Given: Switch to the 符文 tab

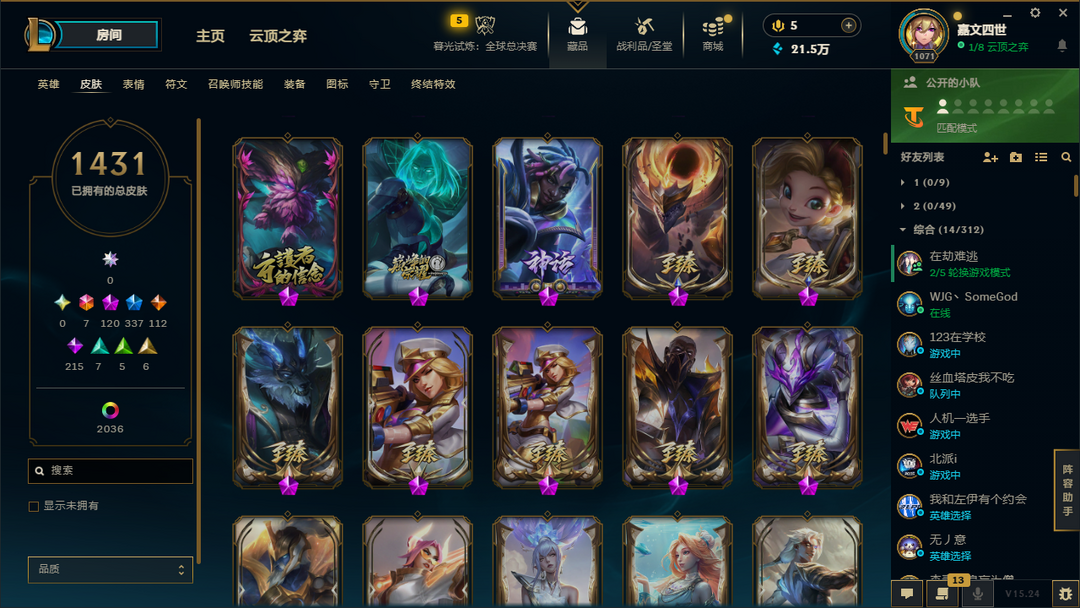Looking at the screenshot, I should [x=176, y=84].
